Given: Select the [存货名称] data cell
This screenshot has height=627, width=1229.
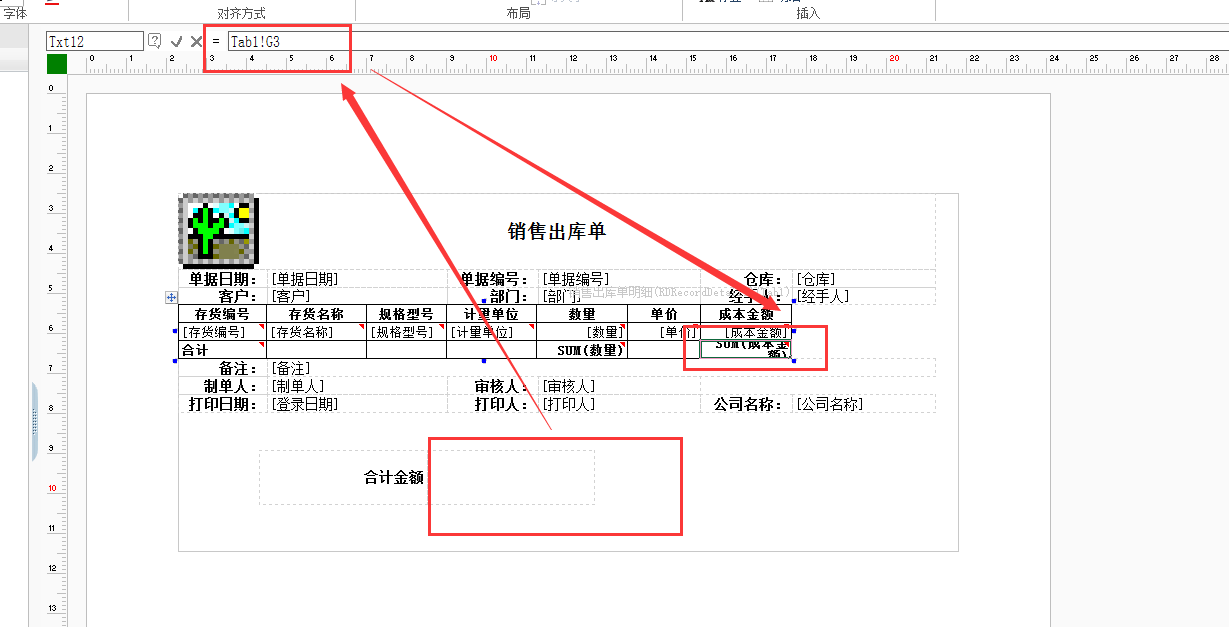Looking at the screenshot, I should coord(317,332).
